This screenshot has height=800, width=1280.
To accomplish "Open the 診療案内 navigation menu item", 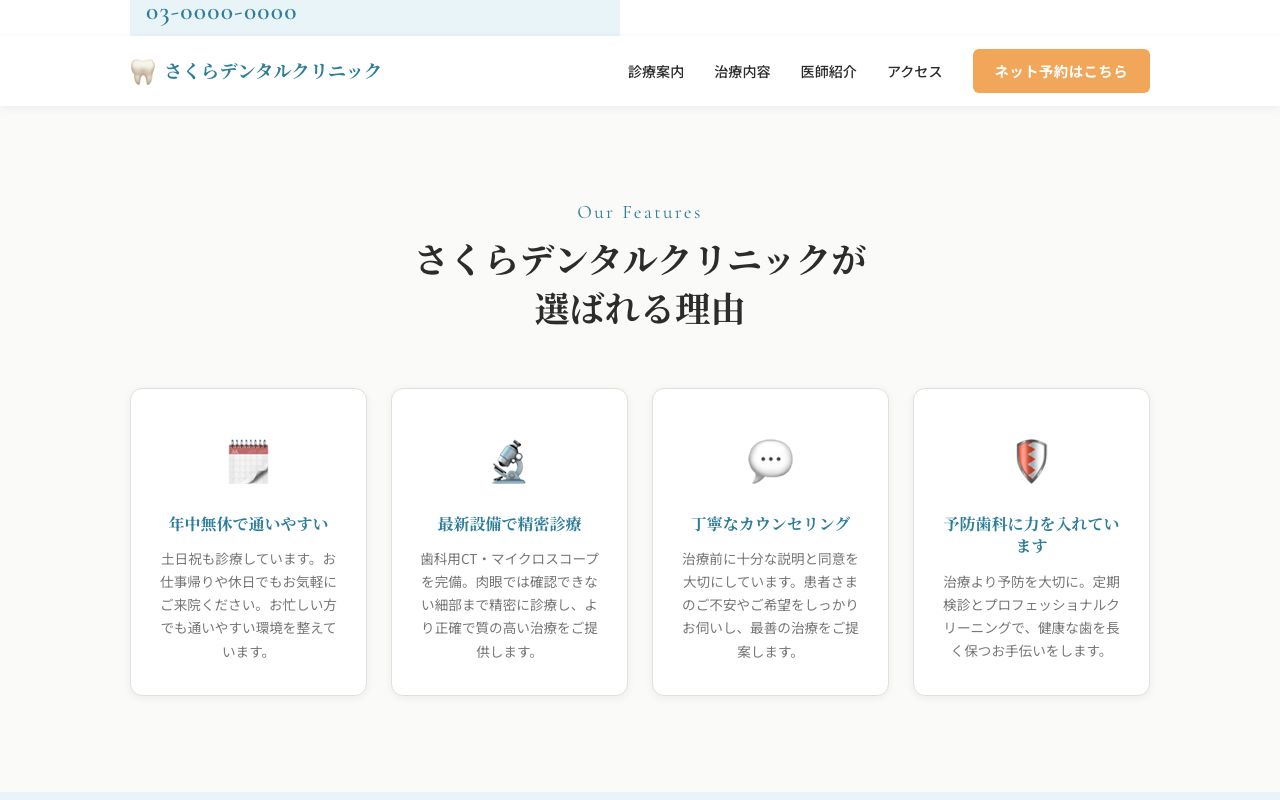I will click(656, 71).
